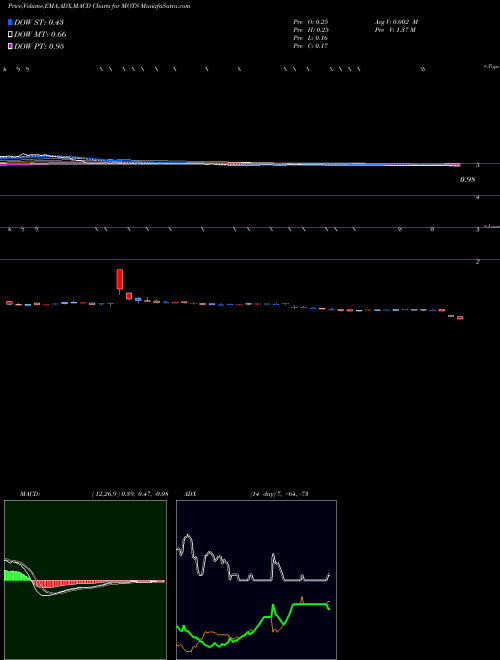The image size is (500, 660).
Task: Click the white ADX line's first peak
Action: pos(187,537)
